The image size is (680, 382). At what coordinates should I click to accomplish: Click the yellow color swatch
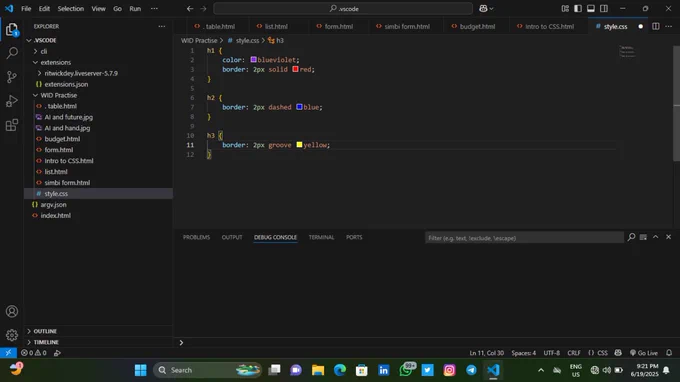click(299, 144)
